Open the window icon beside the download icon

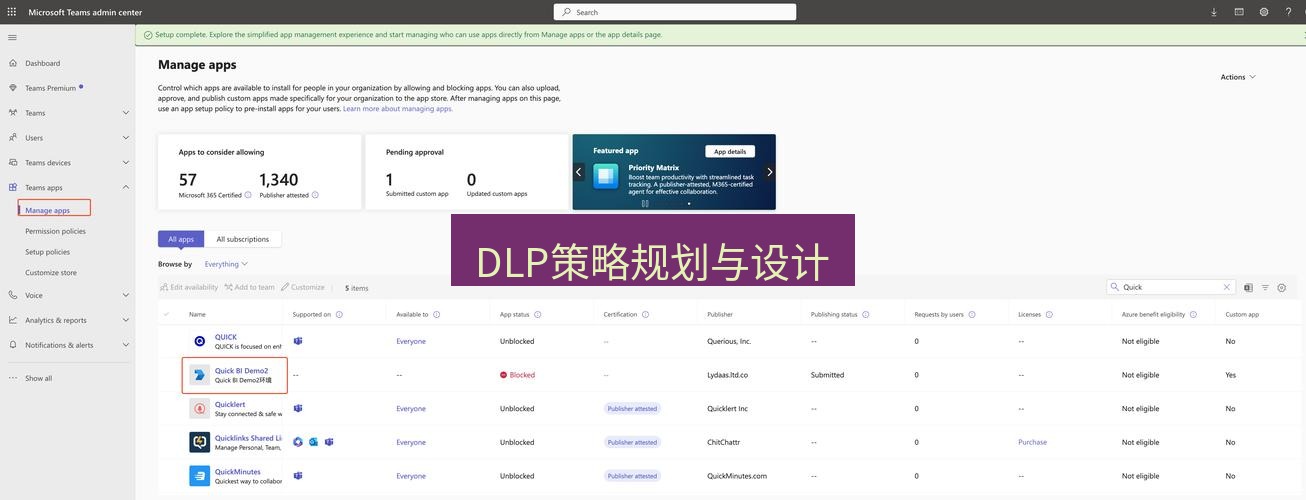1239,12
